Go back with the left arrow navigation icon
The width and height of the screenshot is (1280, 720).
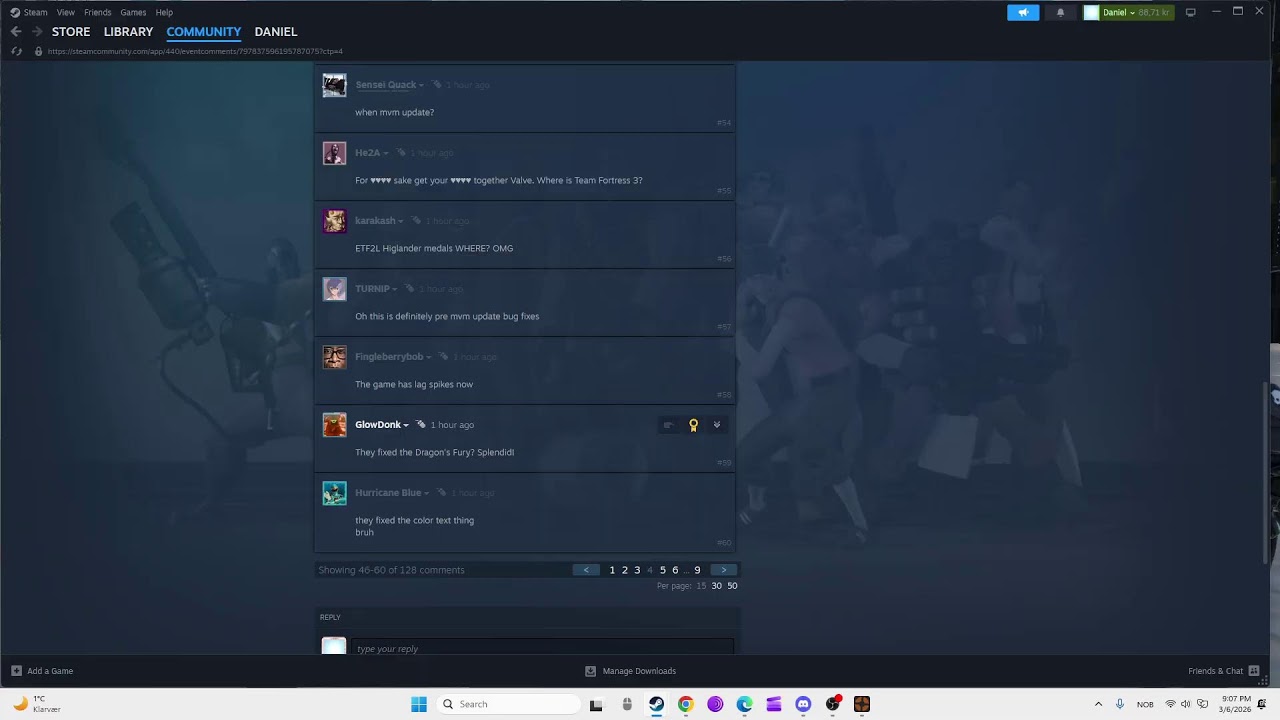pyautogui.click(x=15, y=32)
